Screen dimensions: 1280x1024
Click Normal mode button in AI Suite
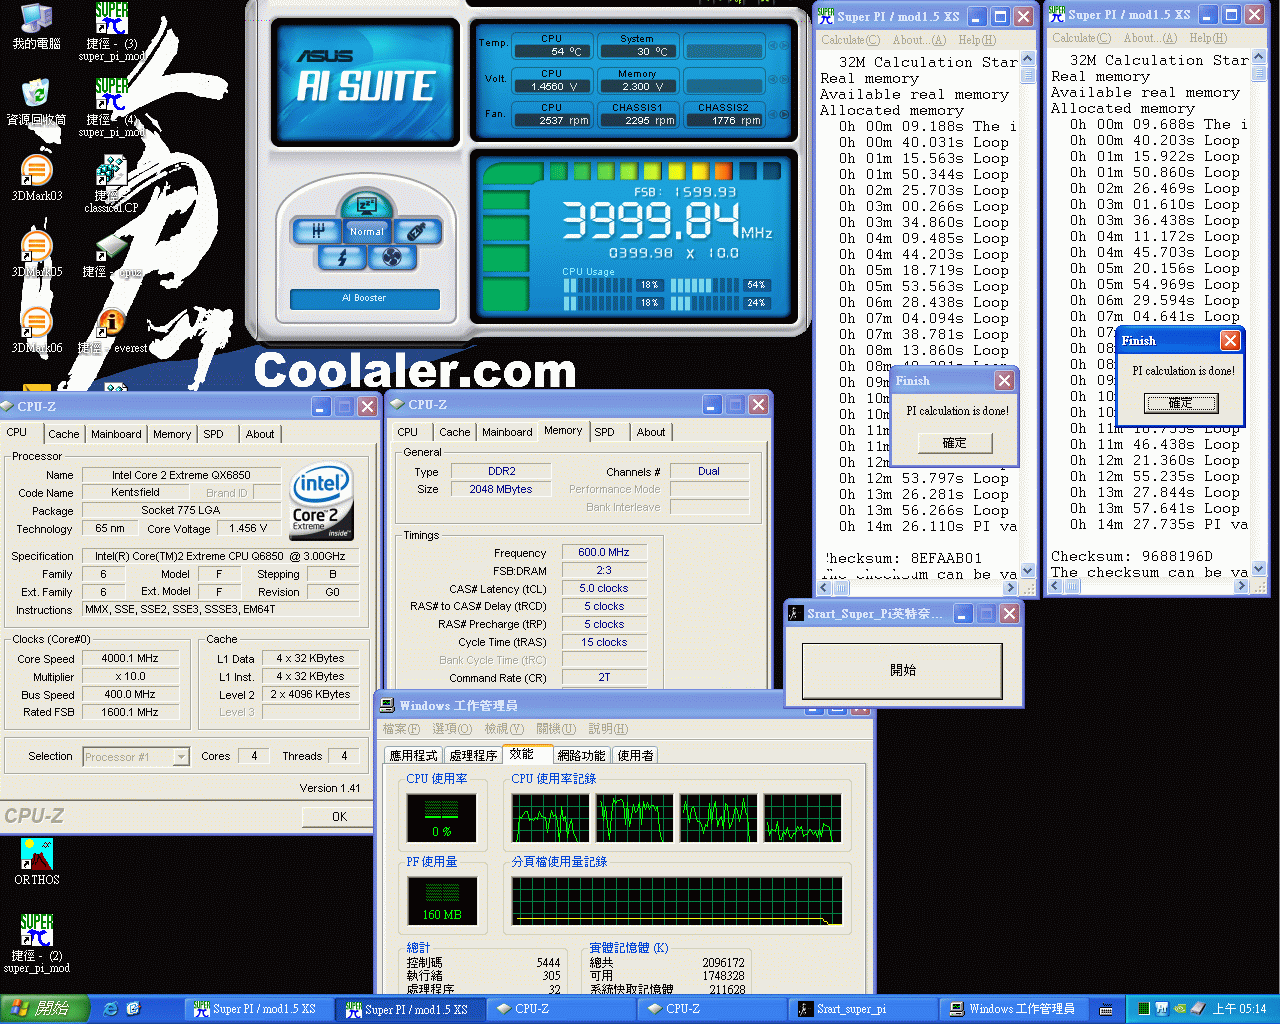coord(367,231)
